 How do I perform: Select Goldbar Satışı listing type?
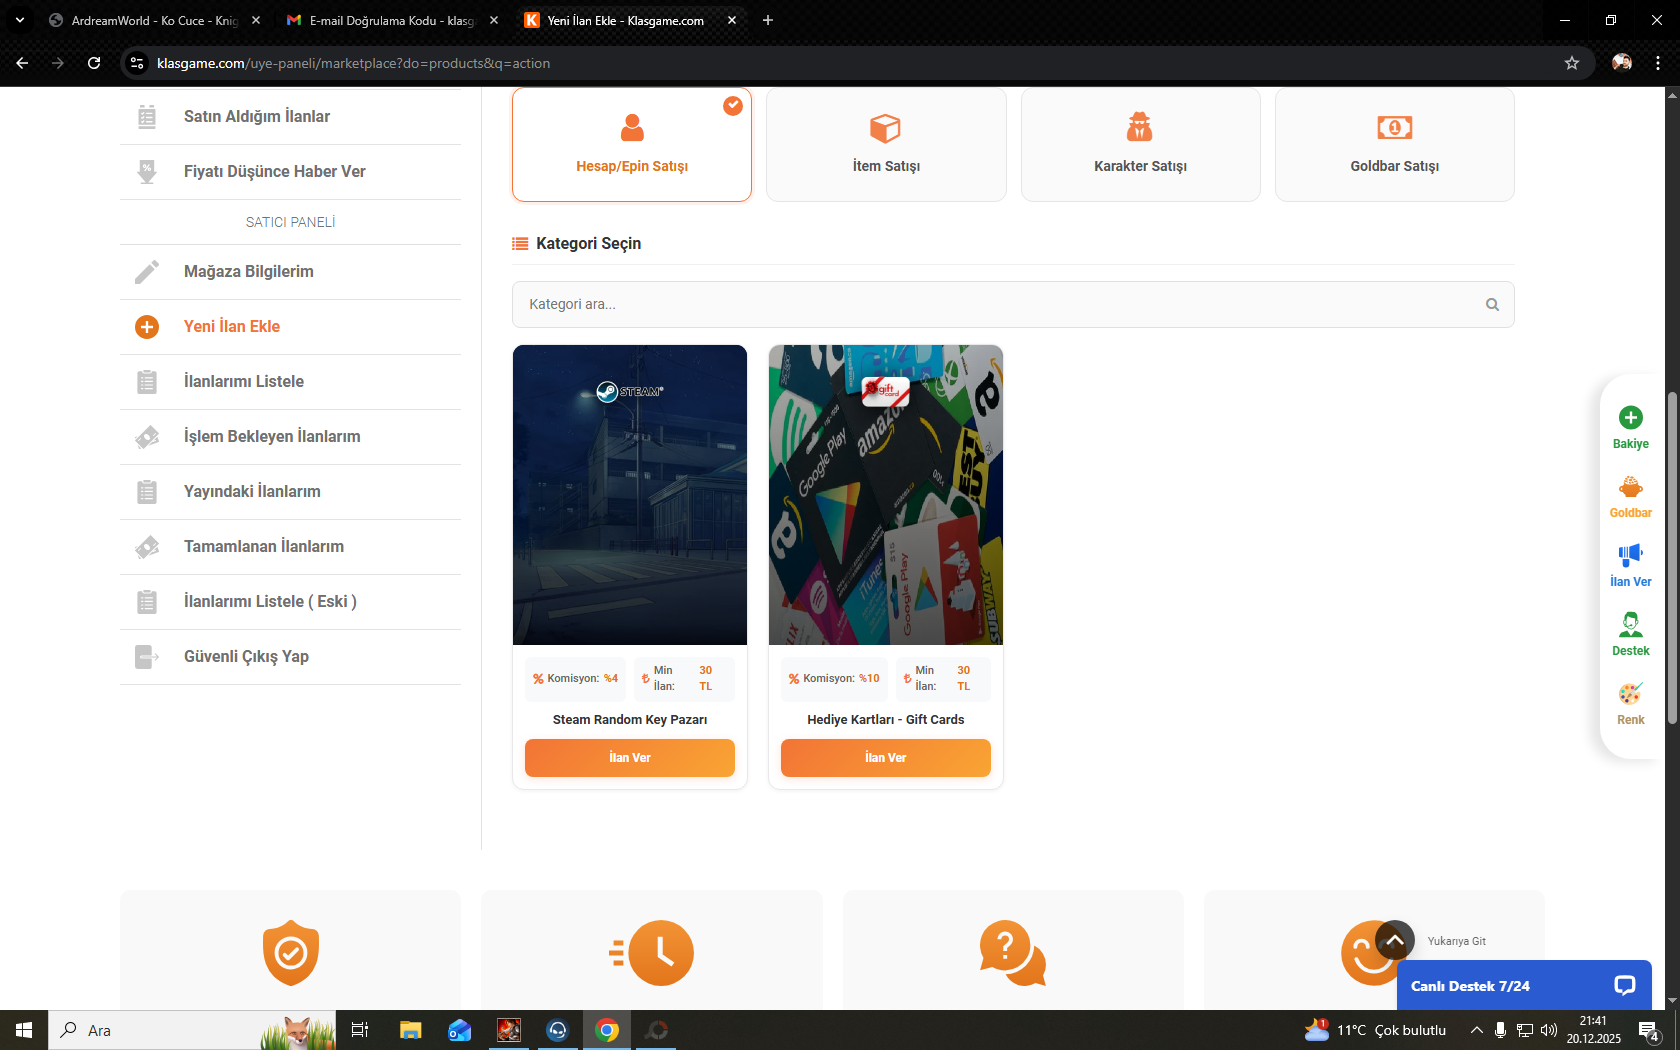[1395, 145]
